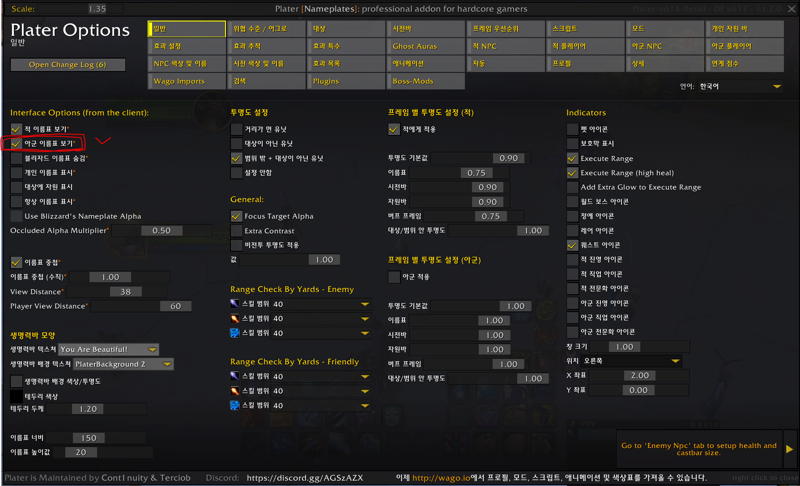Open the 위치 dropdown showing 오른쪽
This screenshot has width=800, height=486.
click(x=632, y=361)
